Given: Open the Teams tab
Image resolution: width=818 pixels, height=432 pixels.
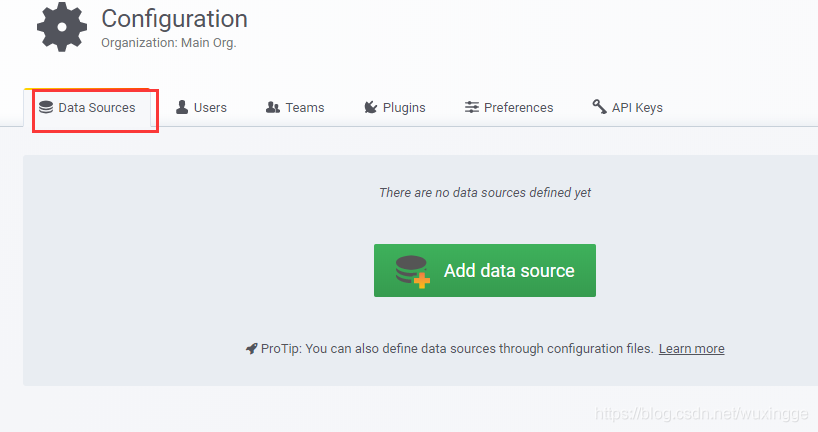Looking at the screenshot, I should (x=305, y=107).
